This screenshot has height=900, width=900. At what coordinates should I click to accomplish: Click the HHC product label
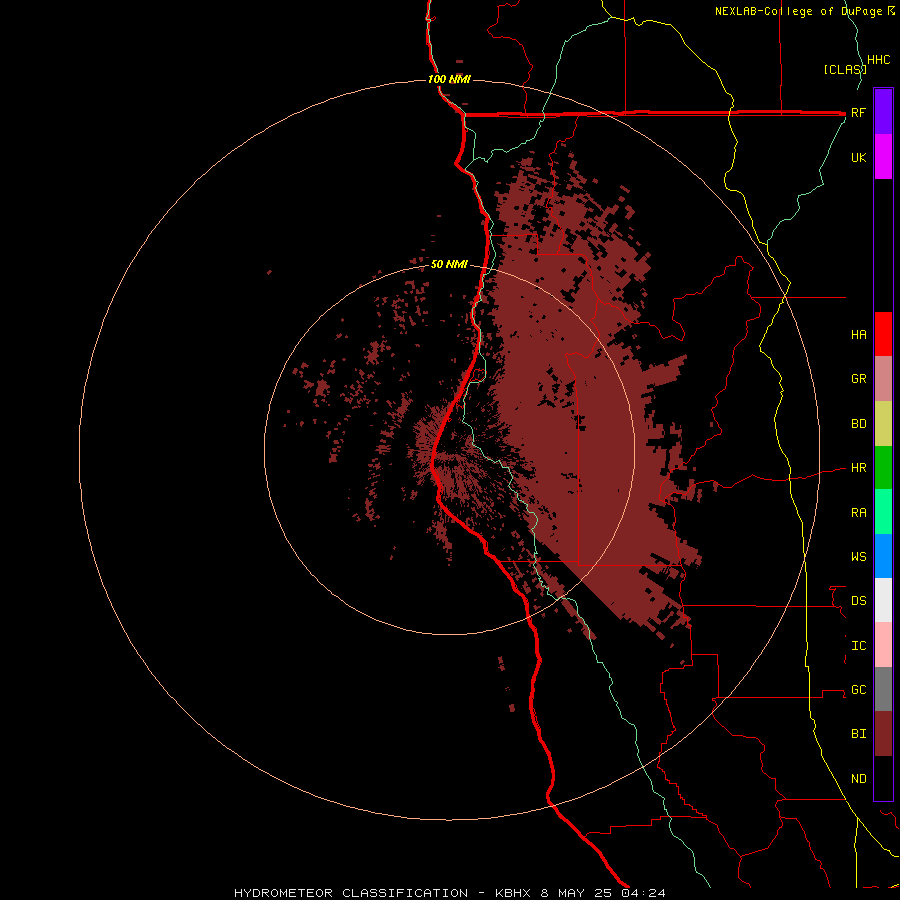click(878, 60)
